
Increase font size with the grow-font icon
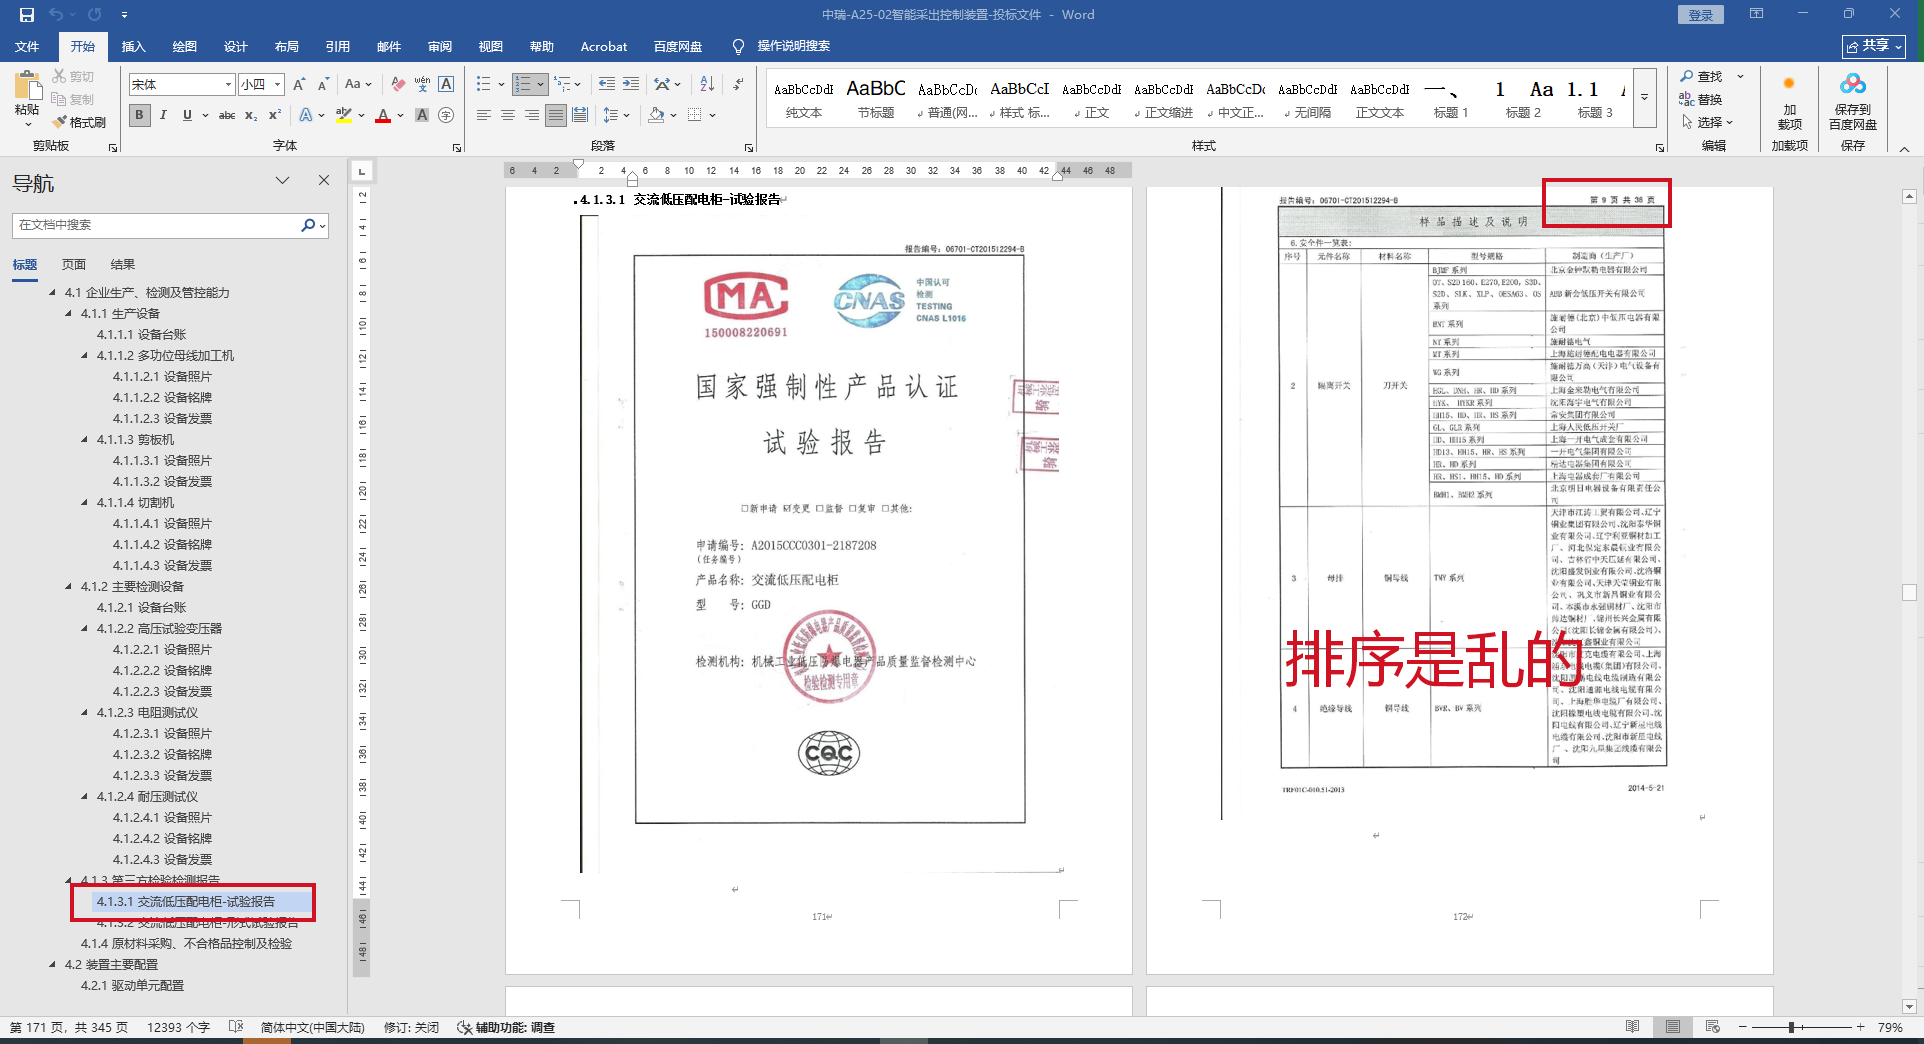299,85
